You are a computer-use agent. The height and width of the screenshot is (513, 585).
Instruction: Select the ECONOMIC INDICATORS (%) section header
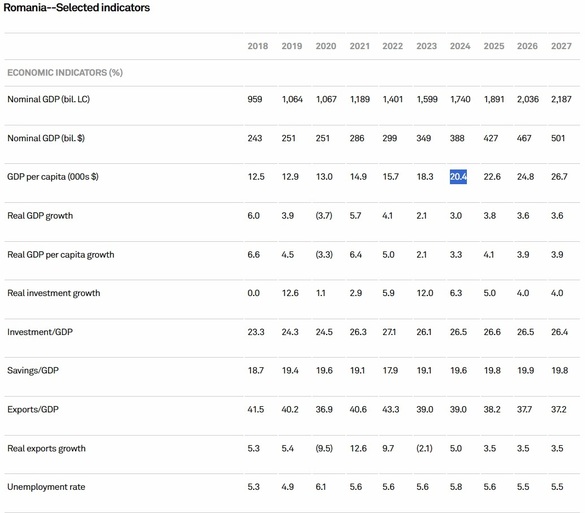click(x=65, y=72)
